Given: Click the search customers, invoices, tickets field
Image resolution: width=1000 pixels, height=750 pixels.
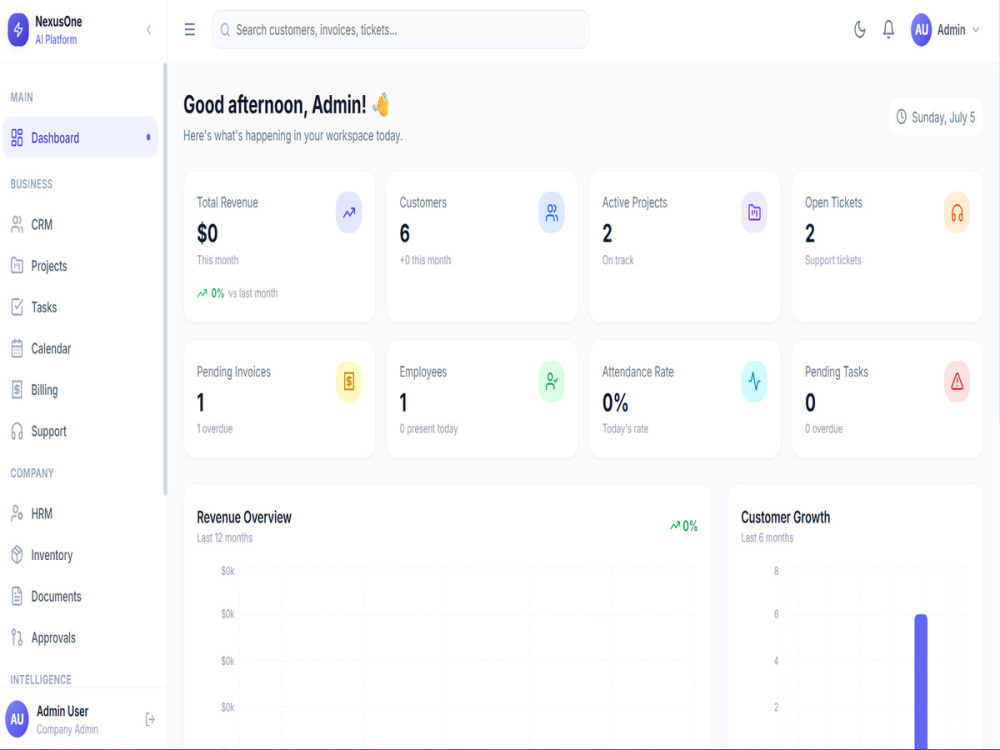Looking at the screenshot, I should point(401,29).
